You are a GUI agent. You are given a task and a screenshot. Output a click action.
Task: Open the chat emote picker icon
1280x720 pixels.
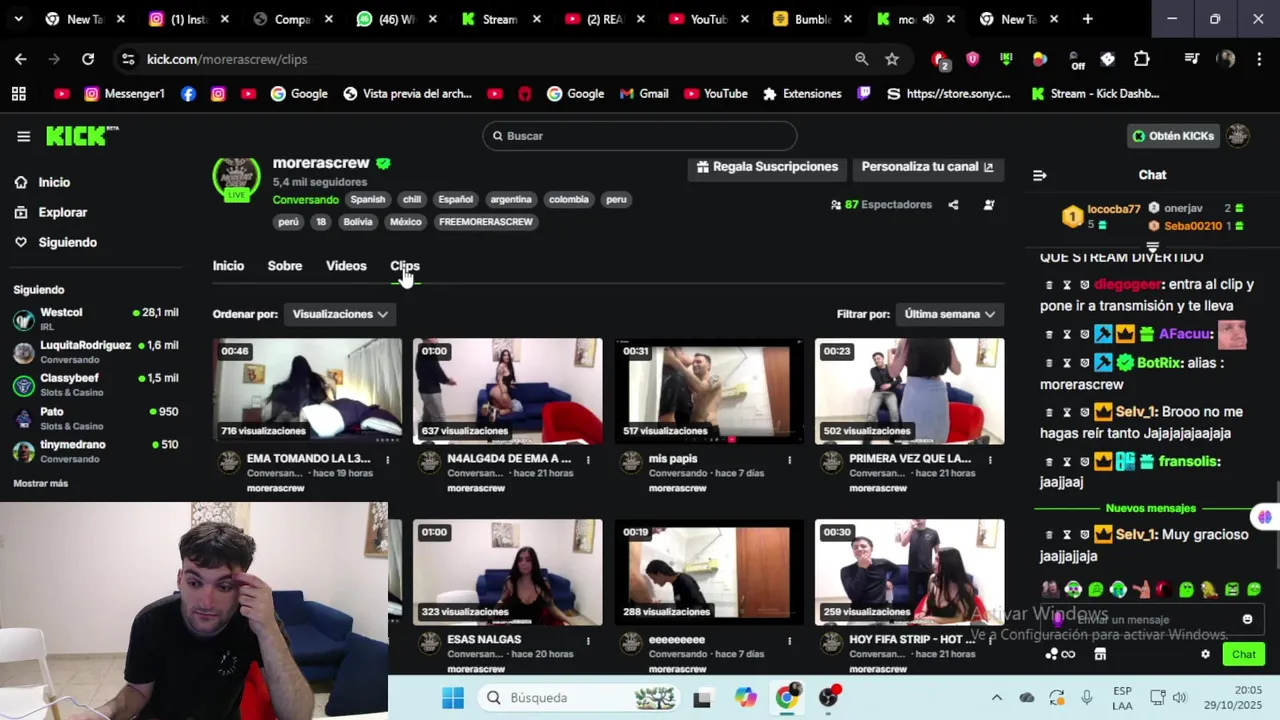click(1247, 620)
